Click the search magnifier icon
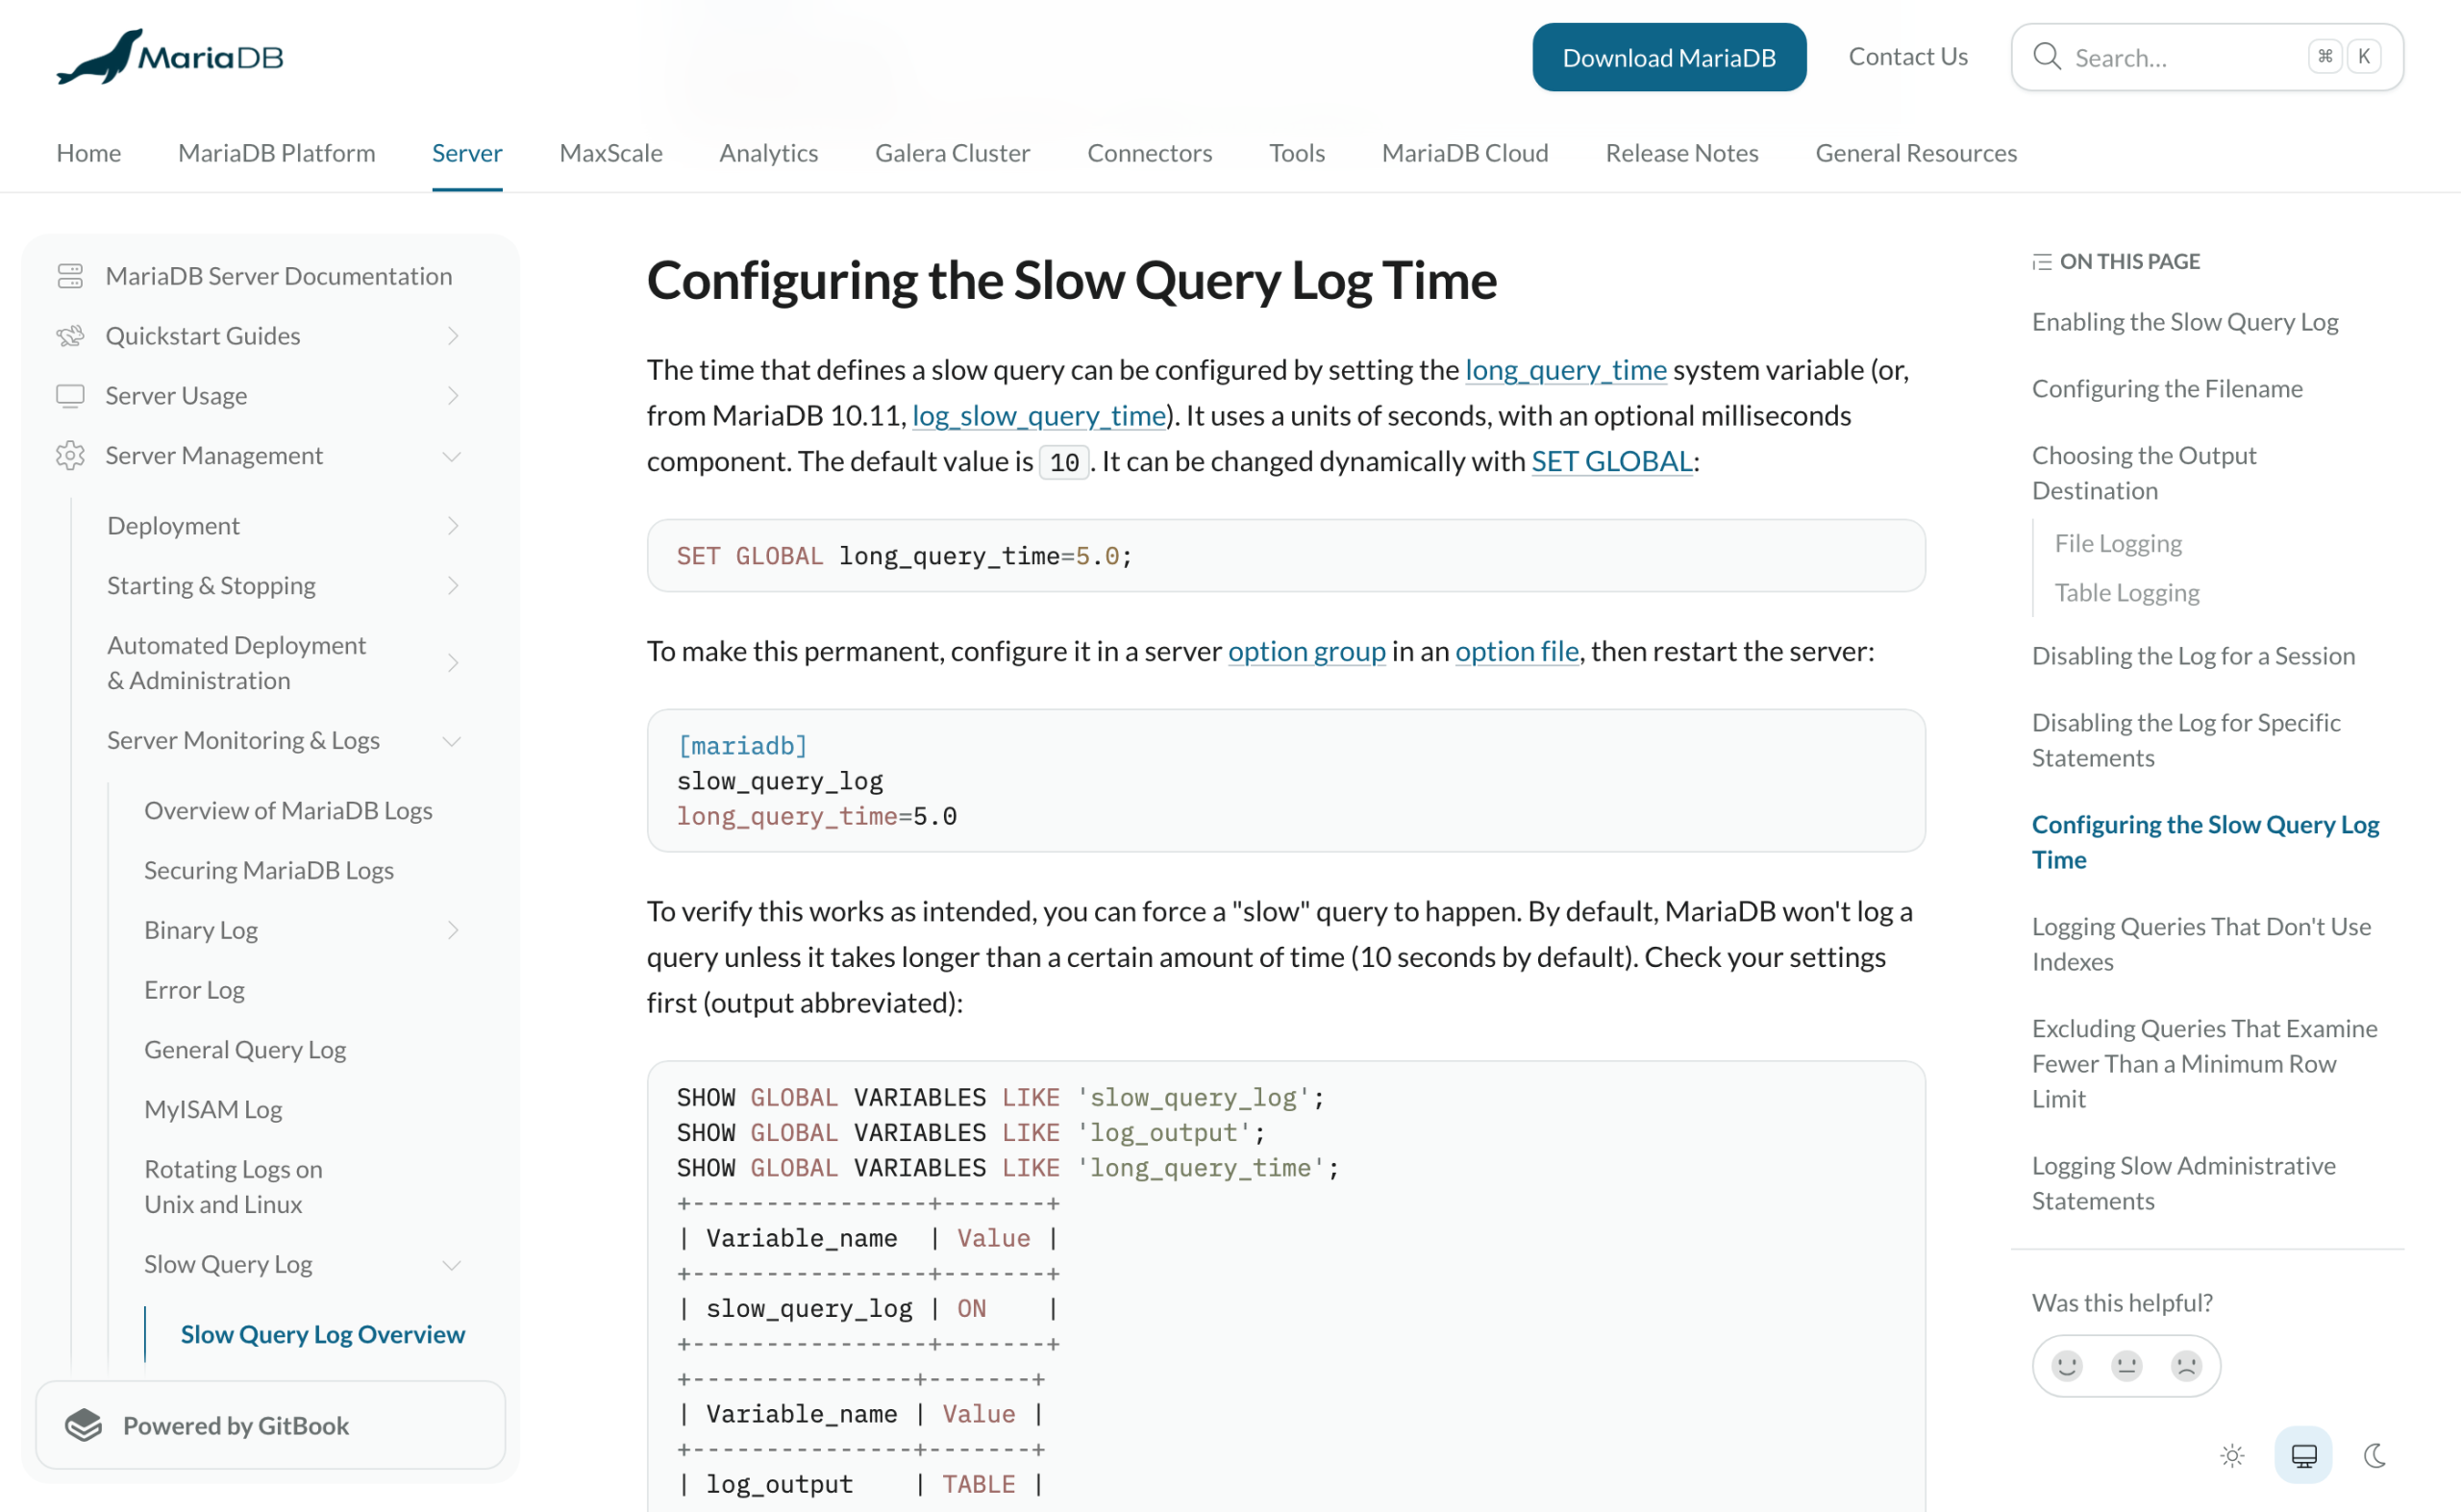Viewport: 2461px width, 1512px height. pyautogui.click(x=2047, y=57)
